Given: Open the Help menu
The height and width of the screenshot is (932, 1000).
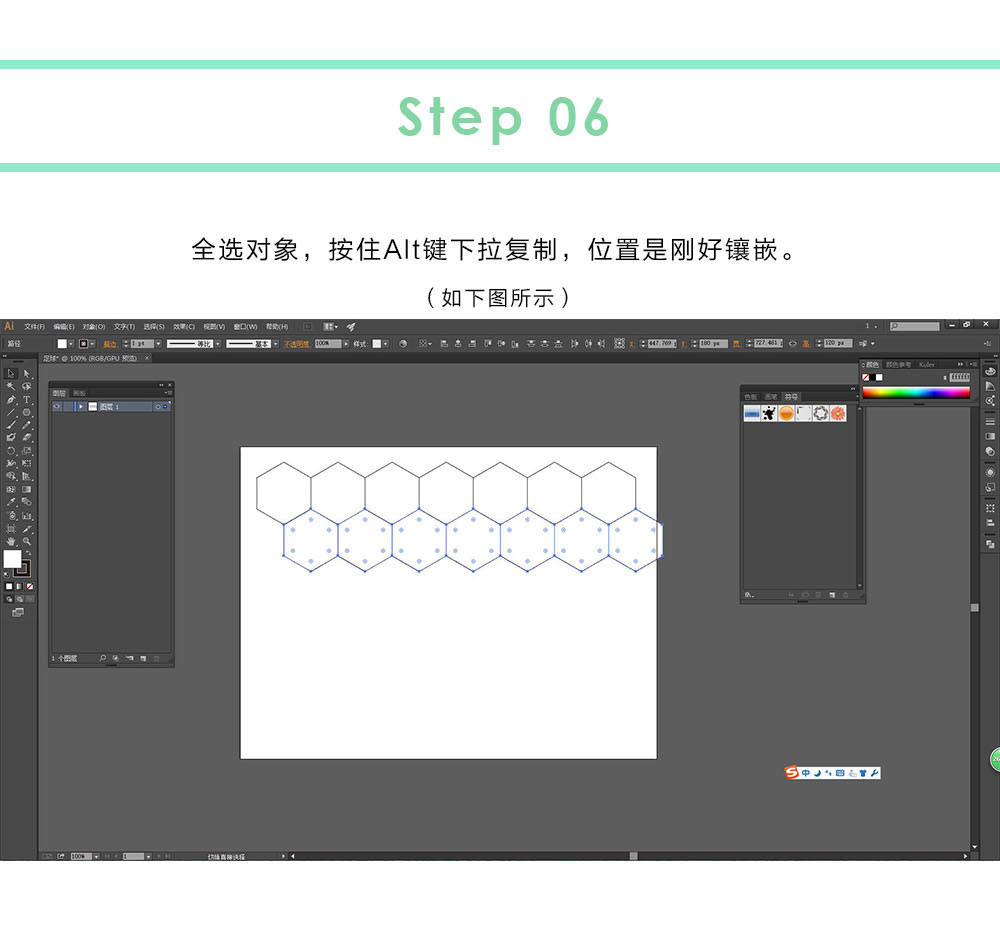Looking at the screenshot, I should point(277,327).
